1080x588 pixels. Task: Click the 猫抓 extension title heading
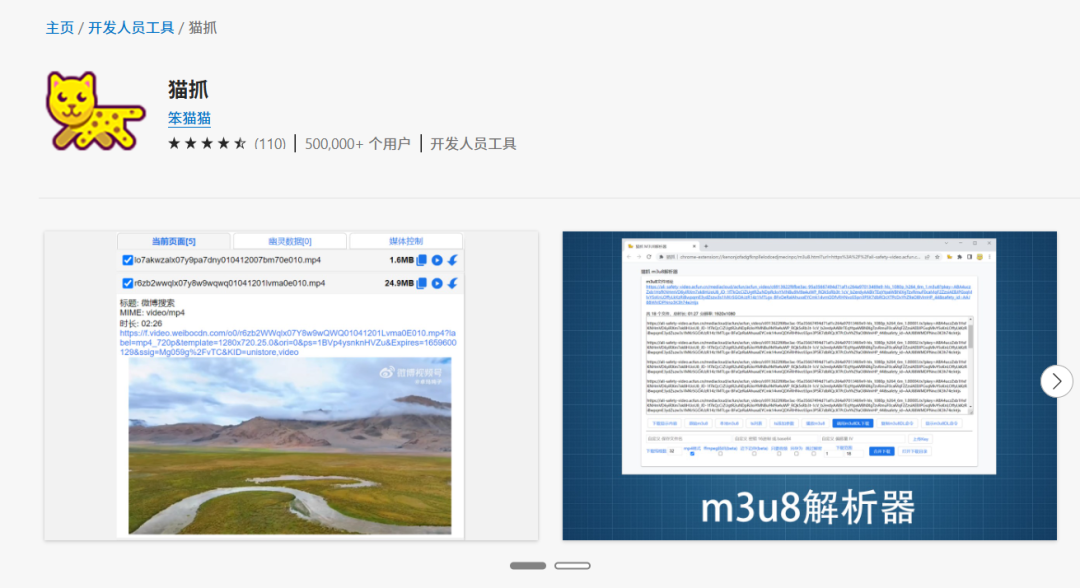click(188, 90)
